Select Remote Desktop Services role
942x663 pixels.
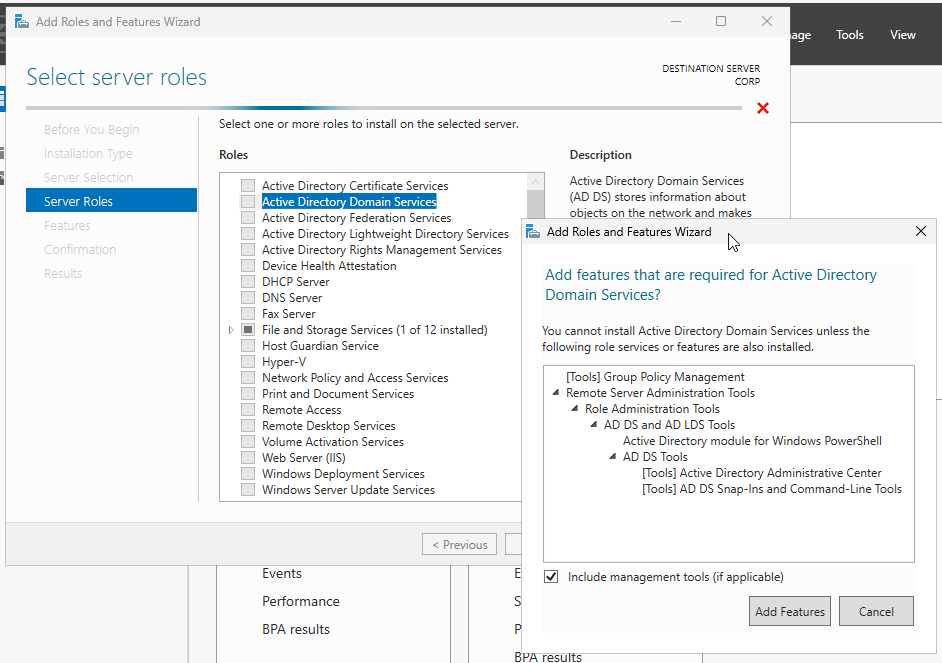pos(329,426)
